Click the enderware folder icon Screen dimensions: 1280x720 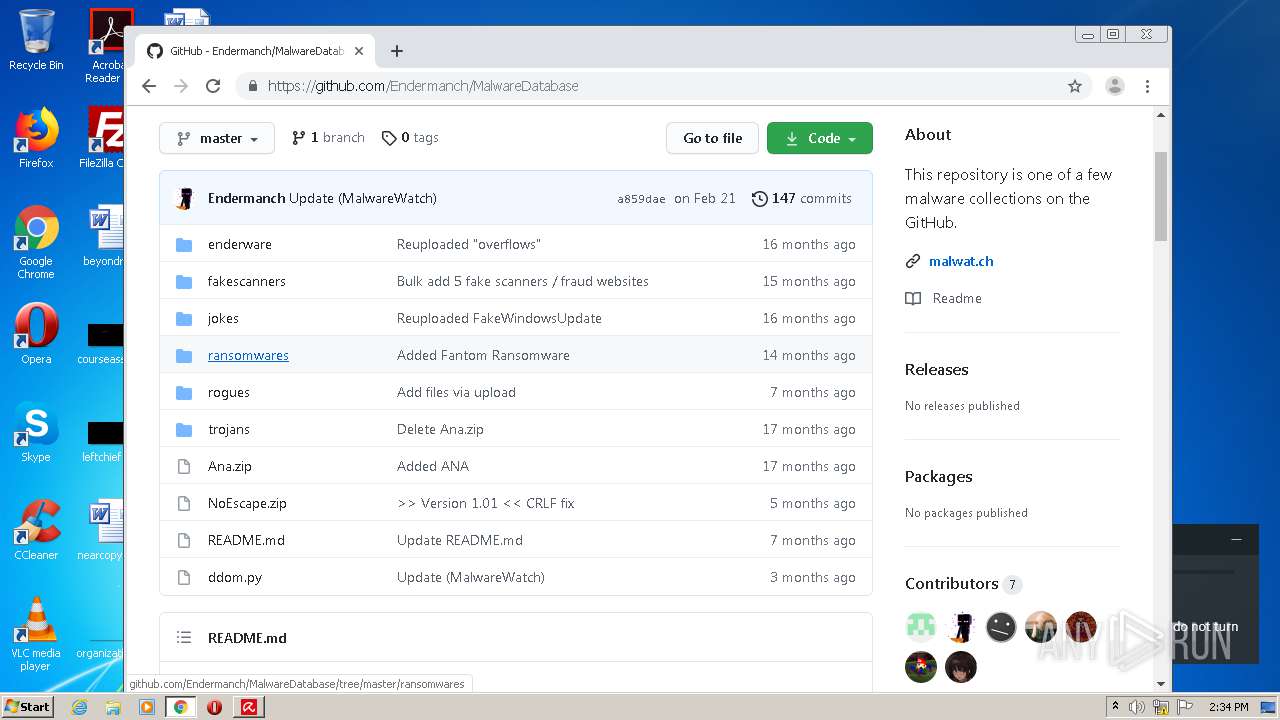184,244
